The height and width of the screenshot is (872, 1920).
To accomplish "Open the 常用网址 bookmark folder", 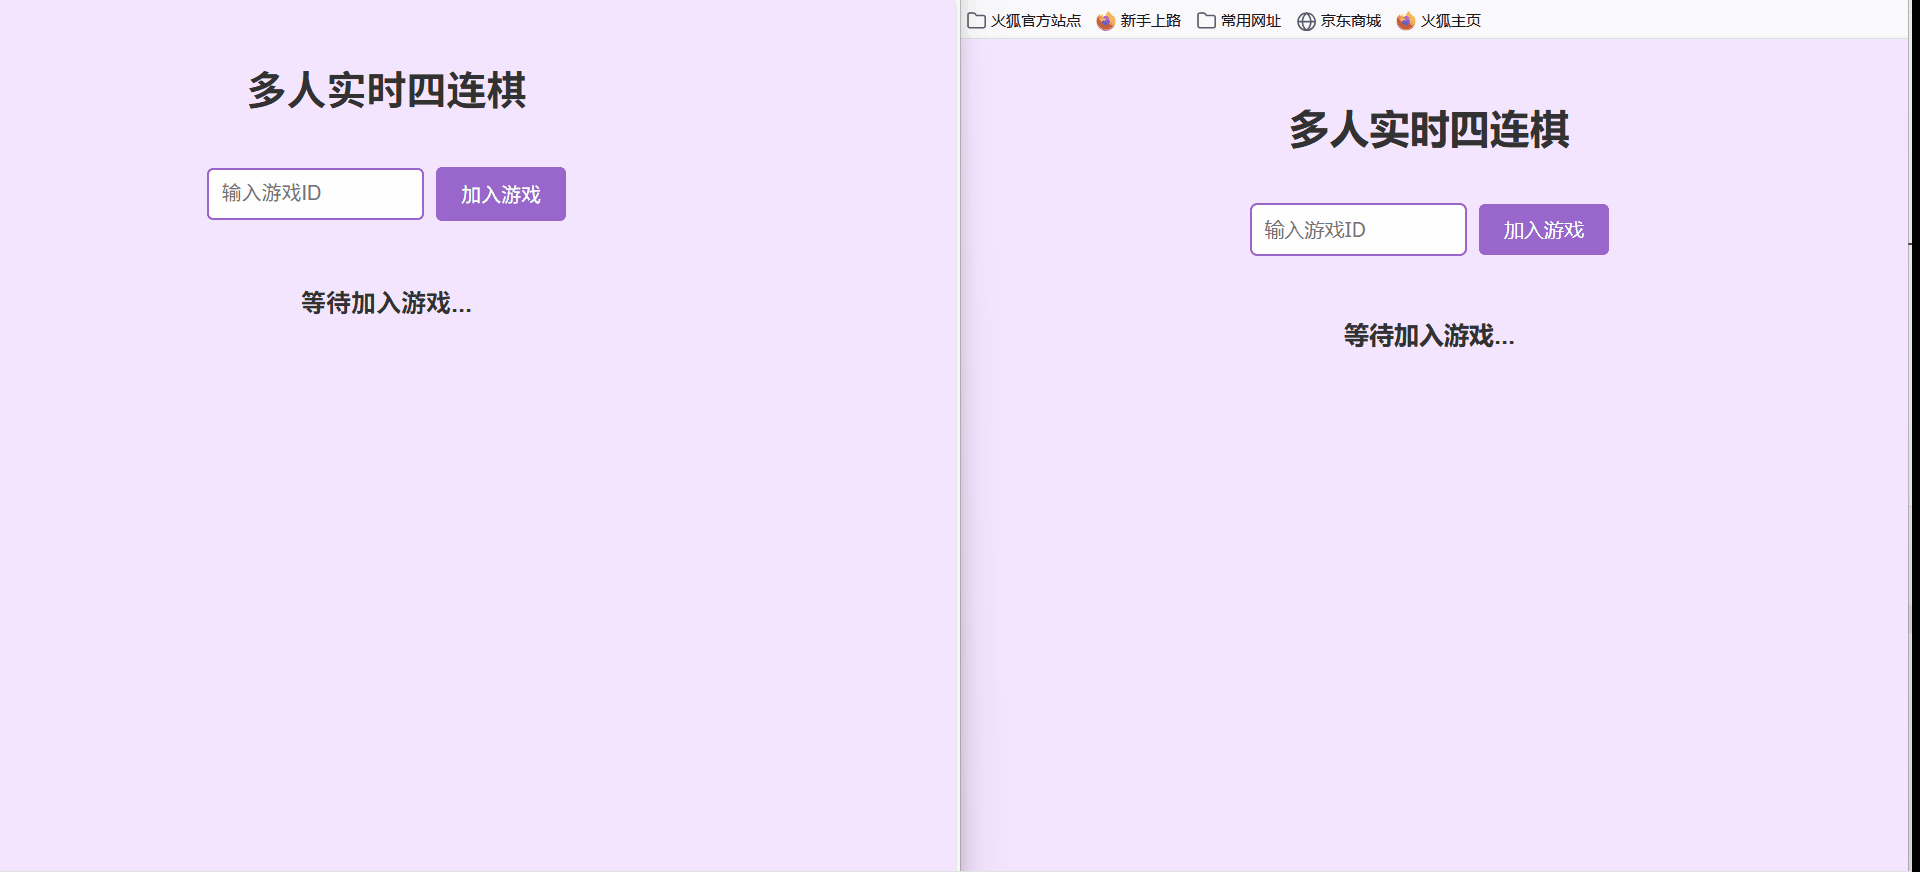I will (x=1239, y=21).
